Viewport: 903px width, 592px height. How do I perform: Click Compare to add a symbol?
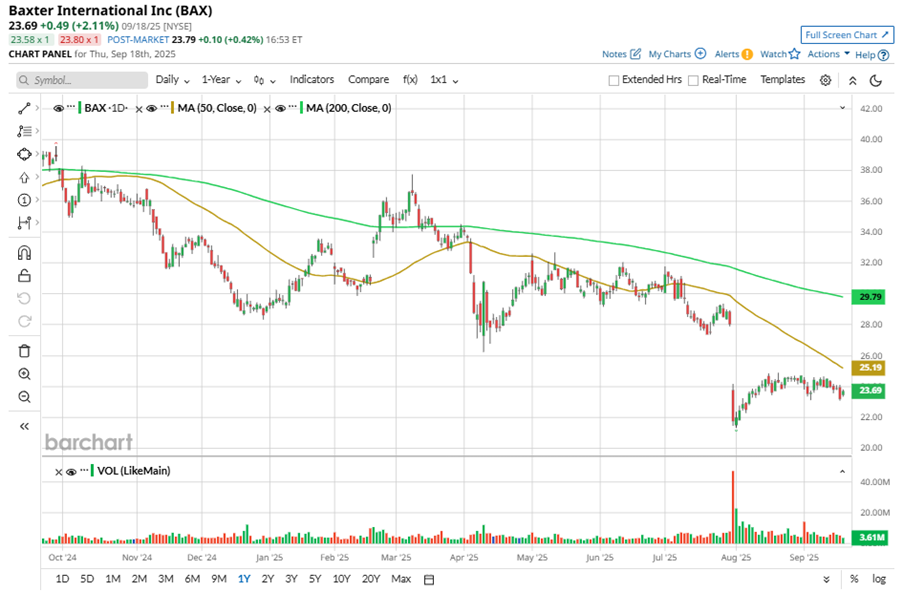click(369, 80)
